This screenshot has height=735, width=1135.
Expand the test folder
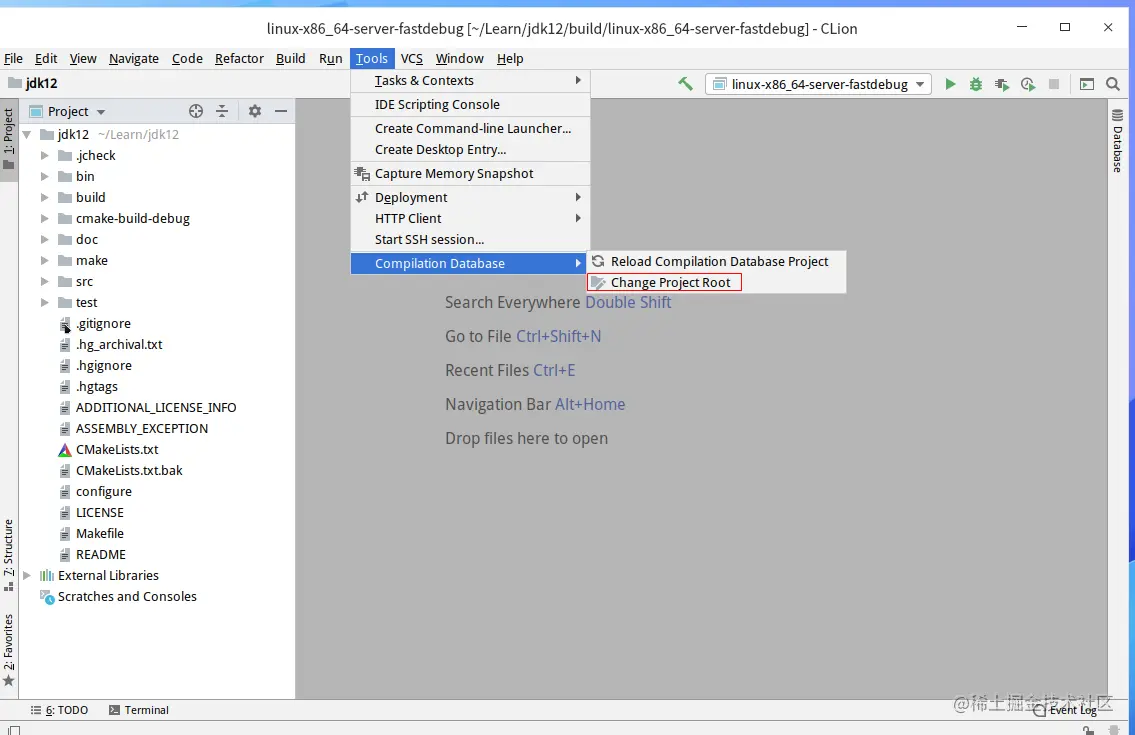coord(44,303)
